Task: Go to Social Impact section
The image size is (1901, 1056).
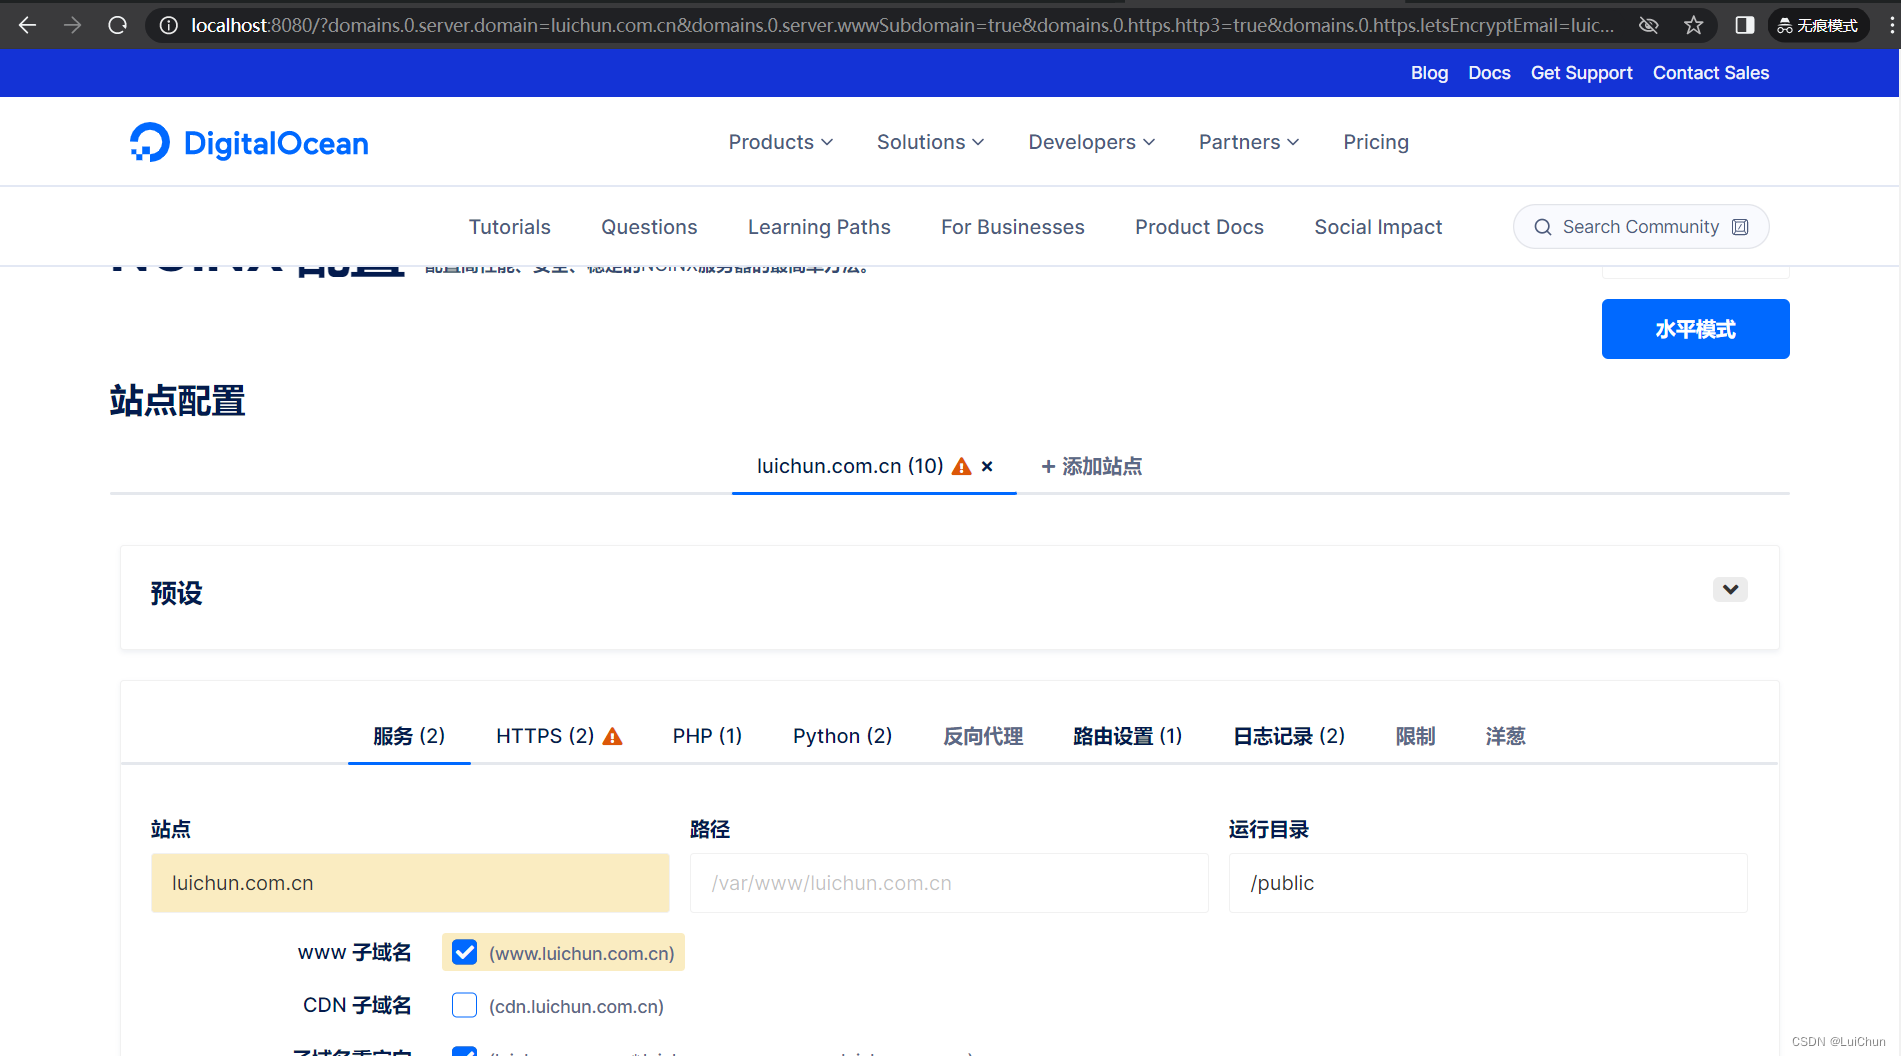Action: (1378, 227)
